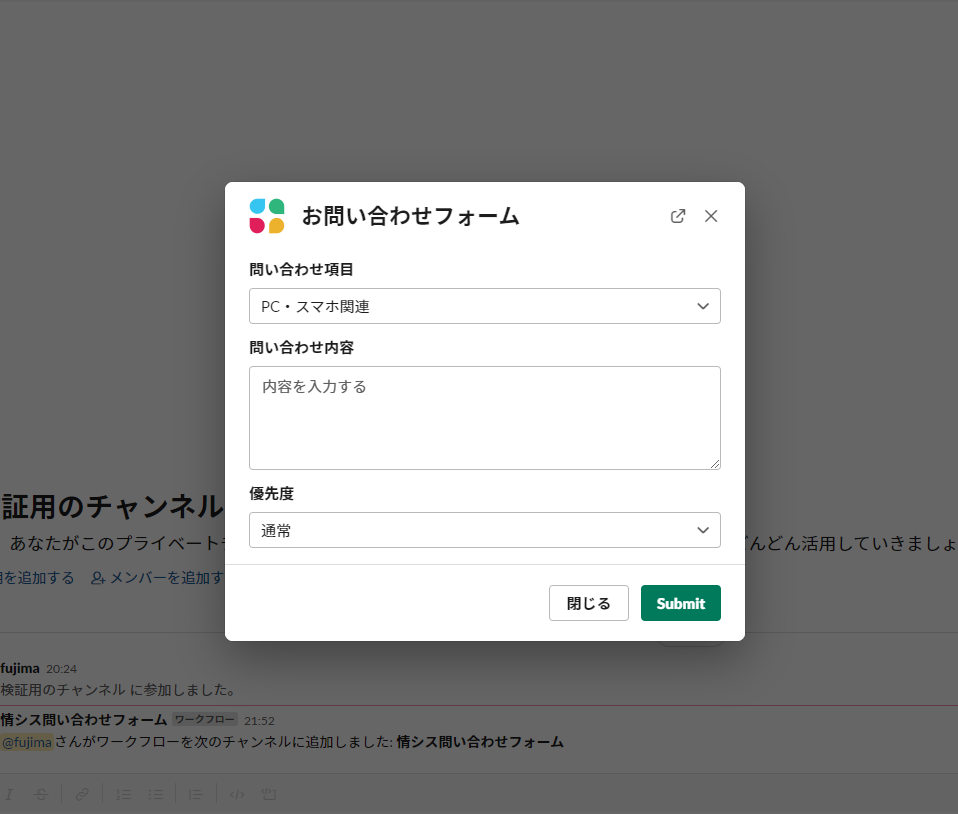Close the form using the 閉じる button
This screenshot has height=814, width=958.
pos(588,603)
